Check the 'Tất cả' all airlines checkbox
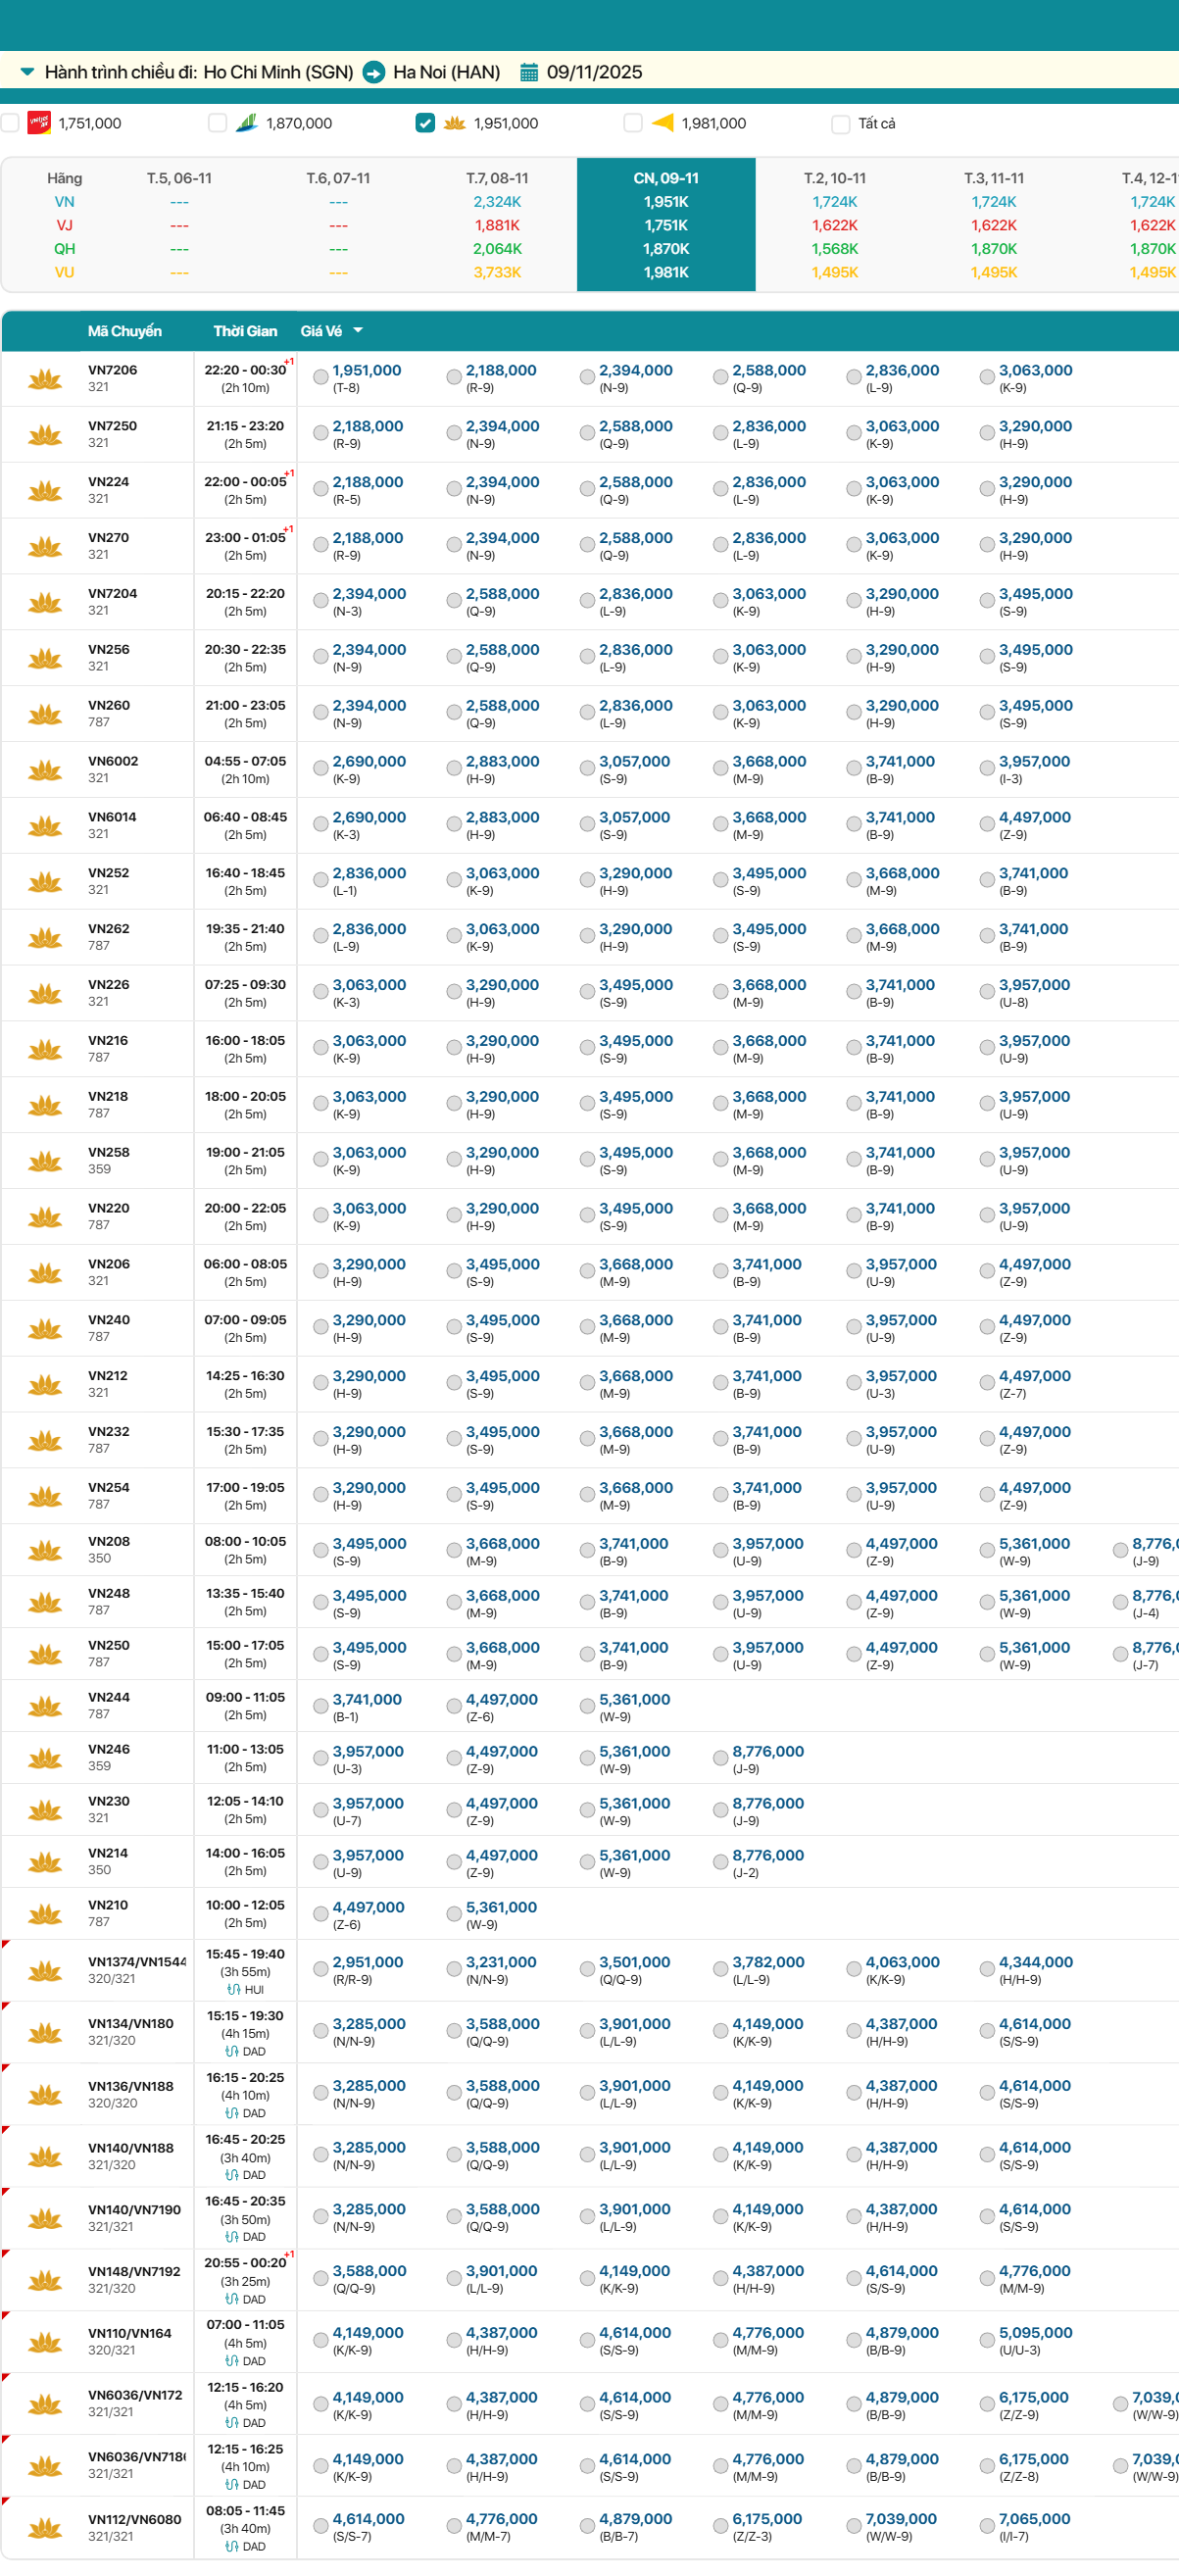 pyautogui.click(x=840, y=124)
